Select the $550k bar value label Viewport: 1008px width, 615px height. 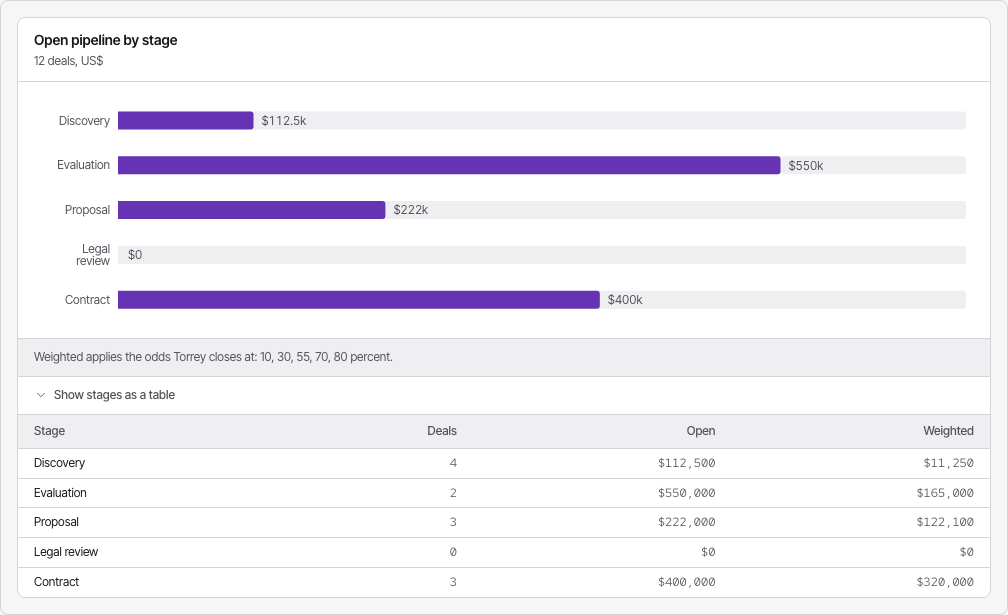pos(806,166)
